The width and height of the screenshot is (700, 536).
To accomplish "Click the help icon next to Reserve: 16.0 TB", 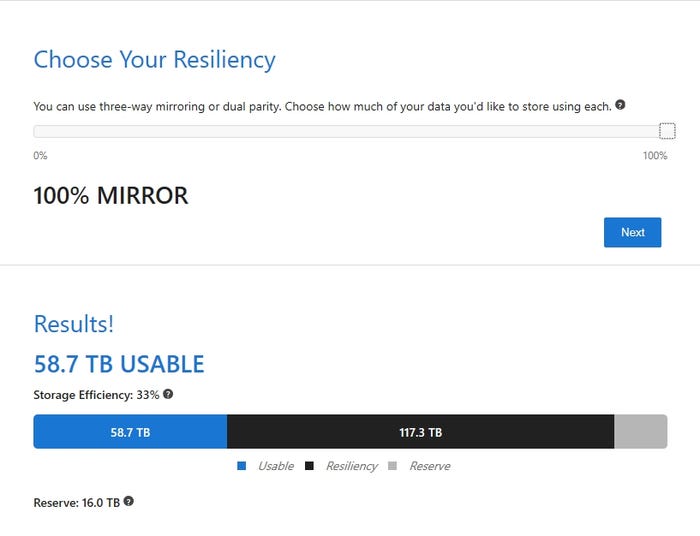I will [129, 501].
